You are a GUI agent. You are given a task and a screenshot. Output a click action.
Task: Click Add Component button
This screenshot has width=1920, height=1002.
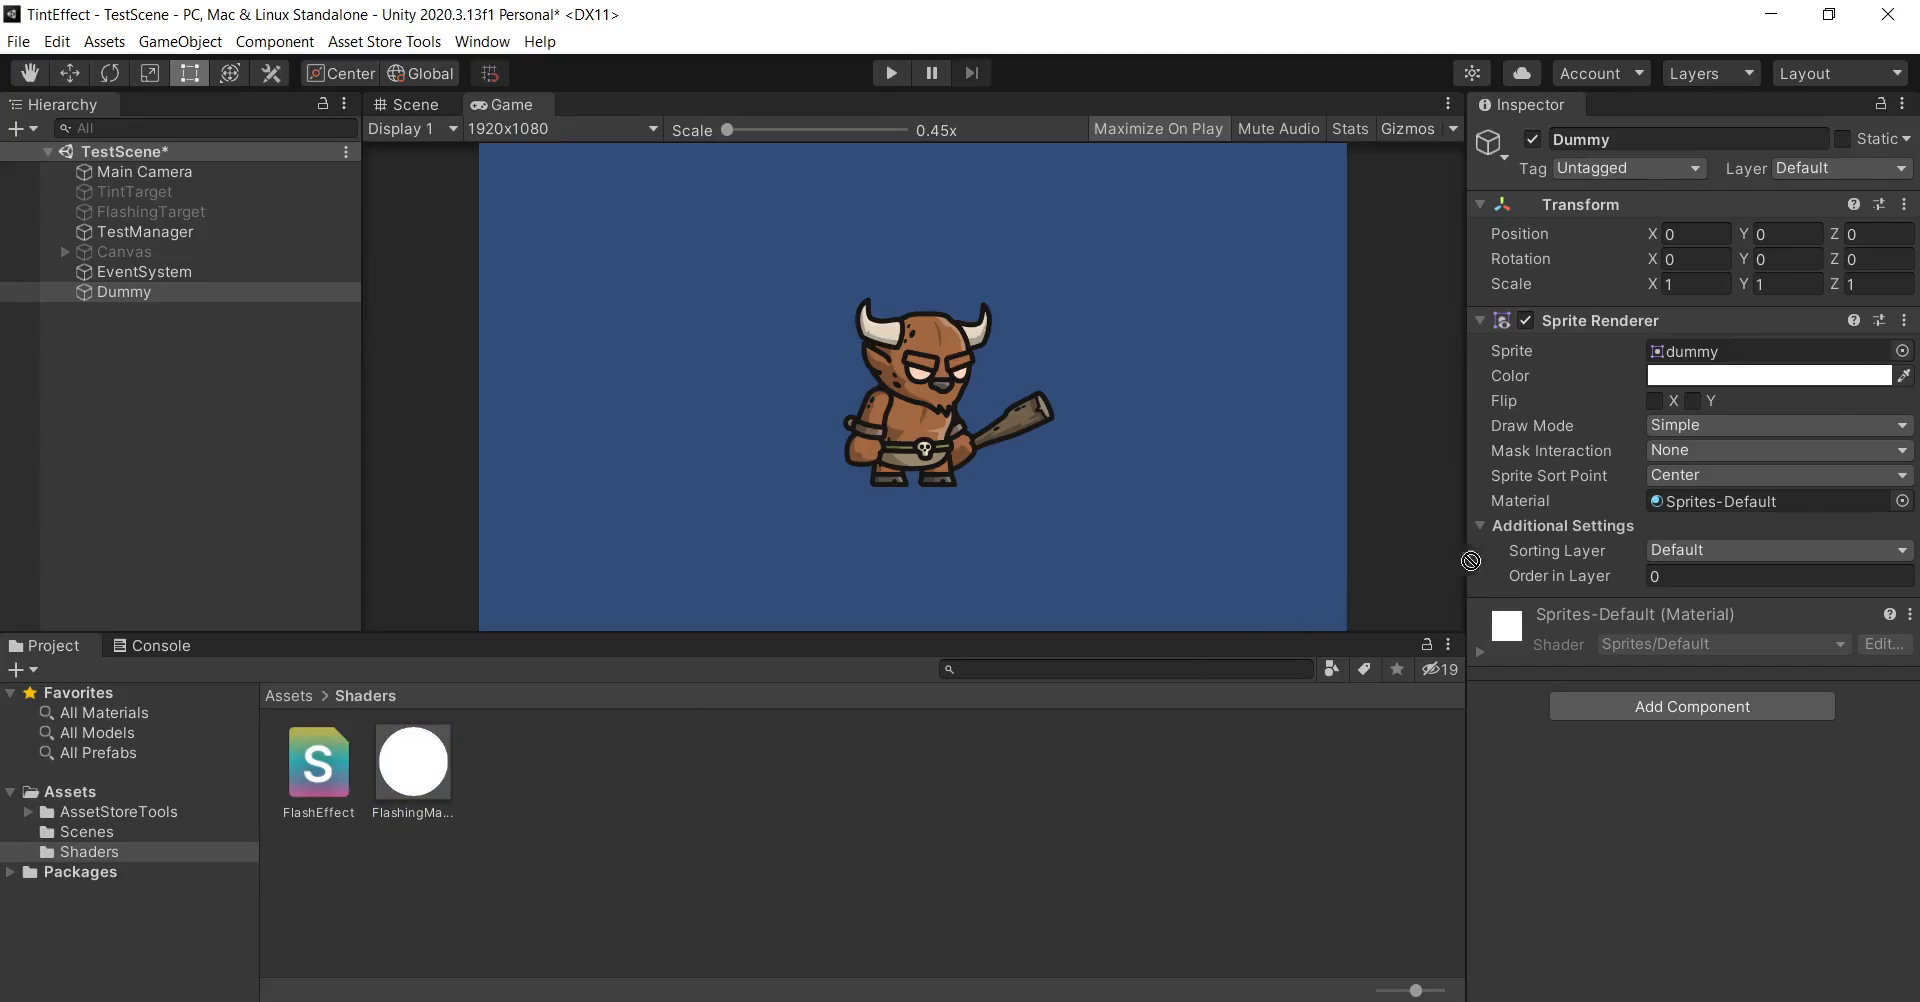(1692, 706)
